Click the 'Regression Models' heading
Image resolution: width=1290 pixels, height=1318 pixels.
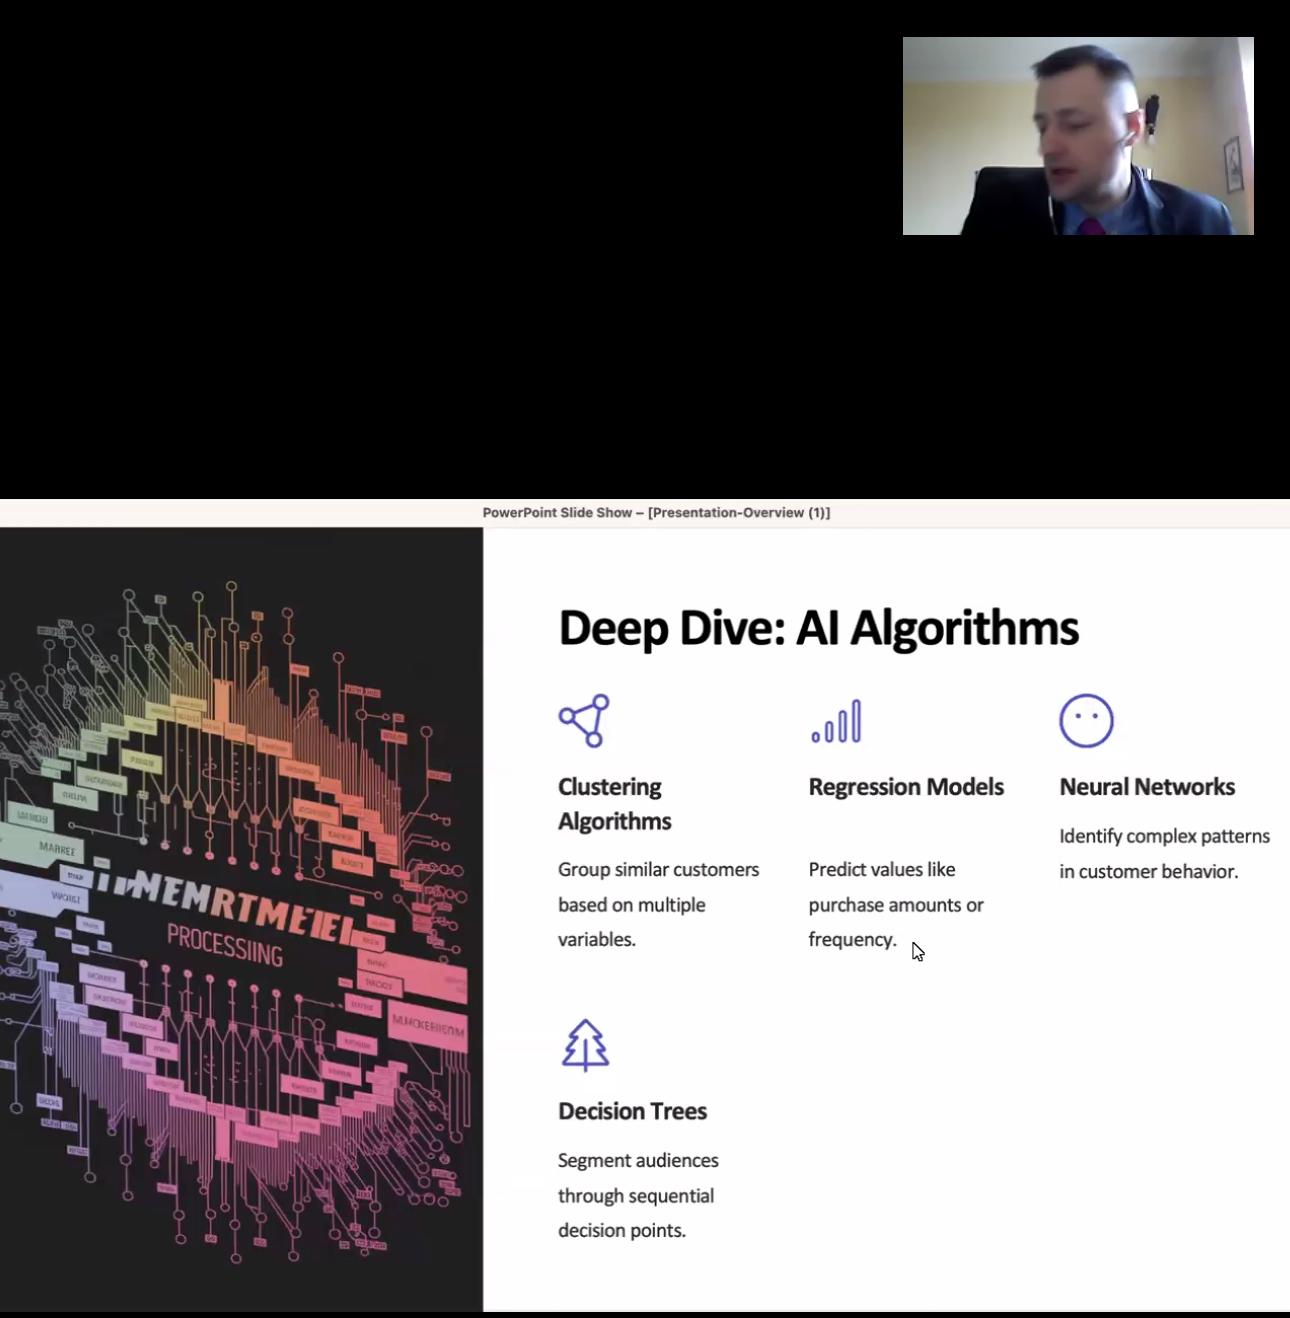click(905, 787)
